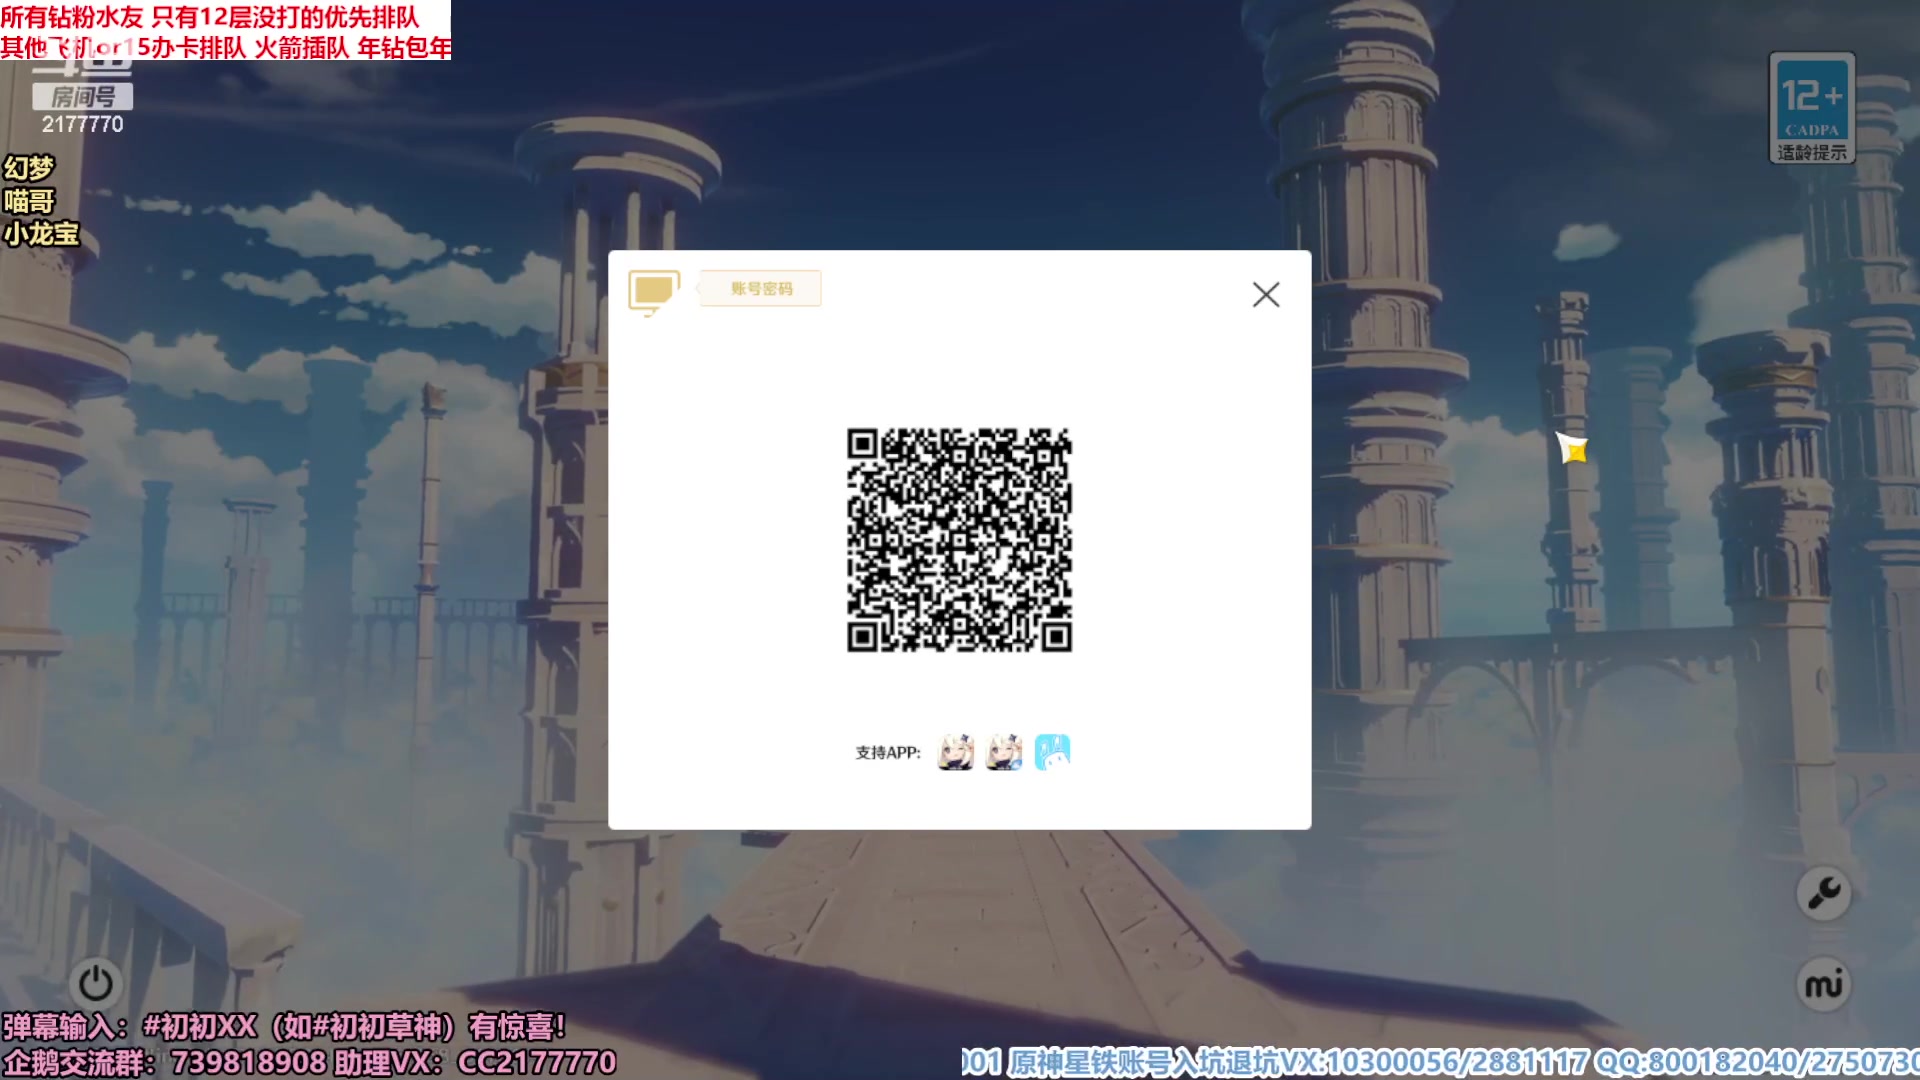
Task: Click the first Genshin app icon after 支持APP
Action: [x=955, y=752]
